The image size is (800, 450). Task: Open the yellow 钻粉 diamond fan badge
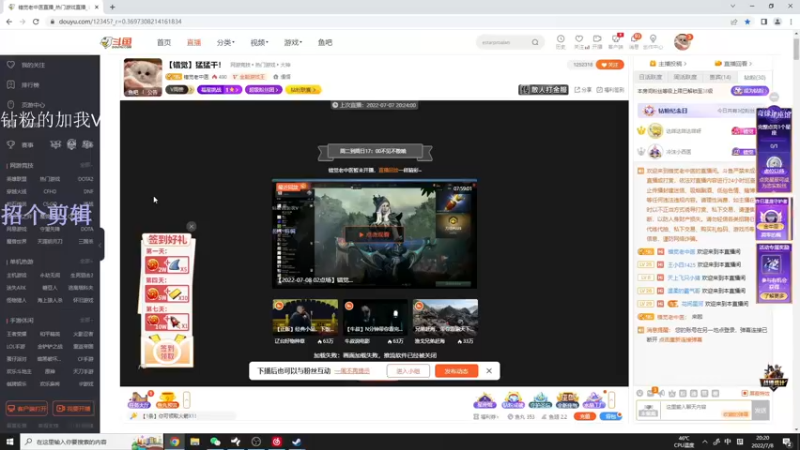point(303,90)
